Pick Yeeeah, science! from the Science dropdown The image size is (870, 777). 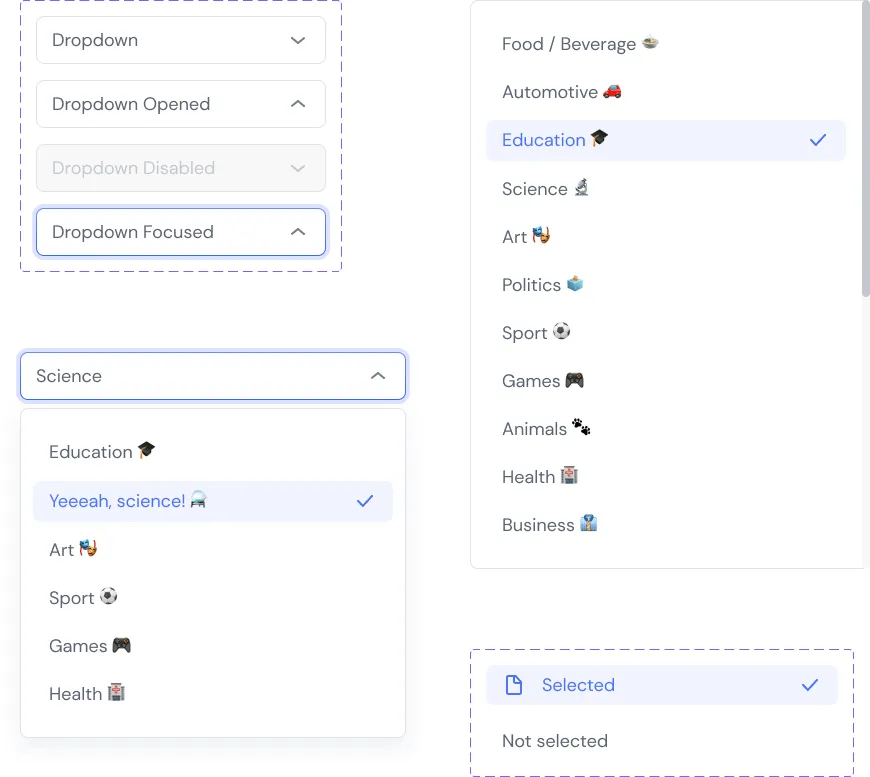[128, 501]
